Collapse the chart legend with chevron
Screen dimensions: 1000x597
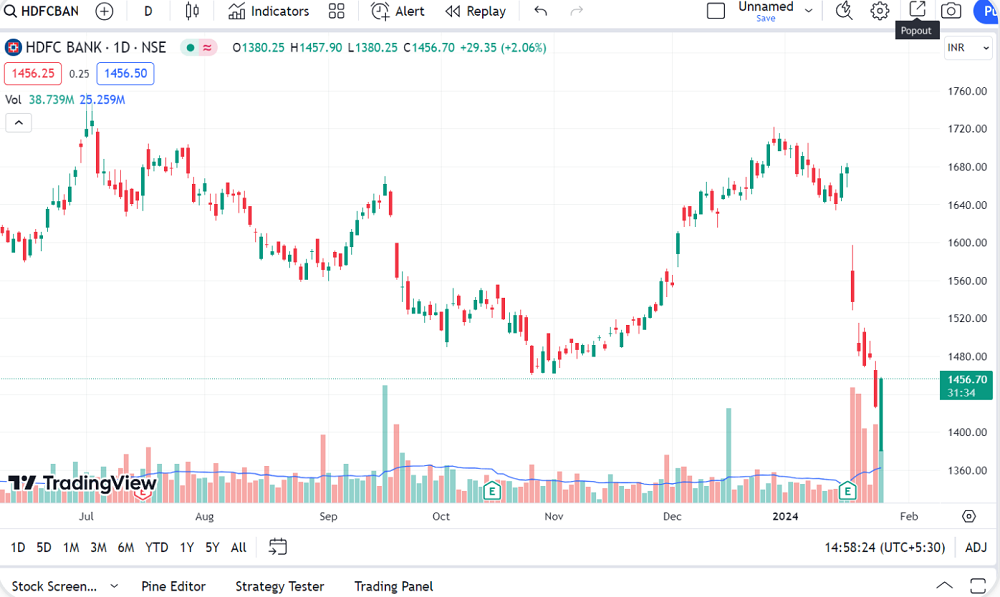(18, 123)
